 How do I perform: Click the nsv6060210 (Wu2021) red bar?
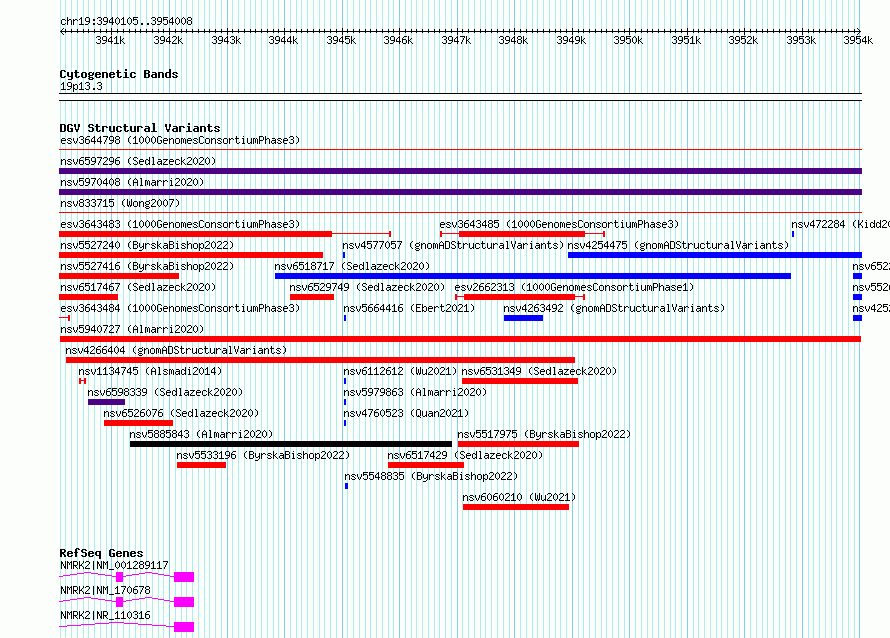(x=515, y=507)
